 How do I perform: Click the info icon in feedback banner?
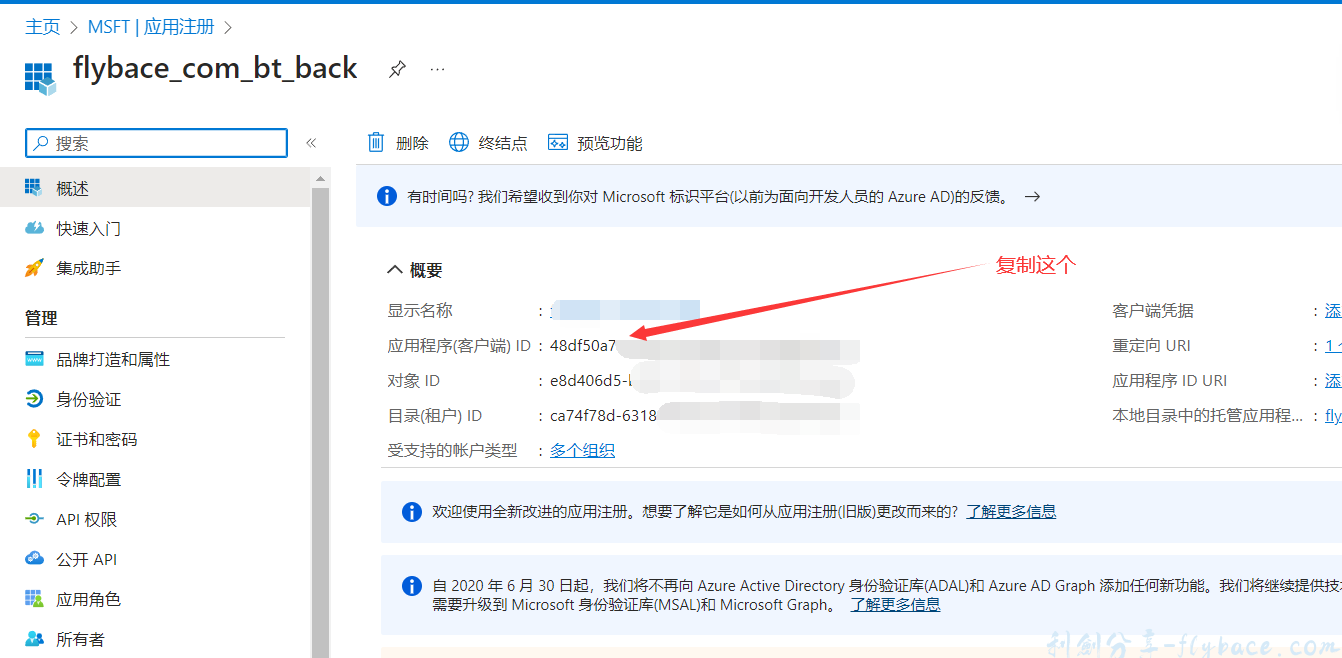387,197
